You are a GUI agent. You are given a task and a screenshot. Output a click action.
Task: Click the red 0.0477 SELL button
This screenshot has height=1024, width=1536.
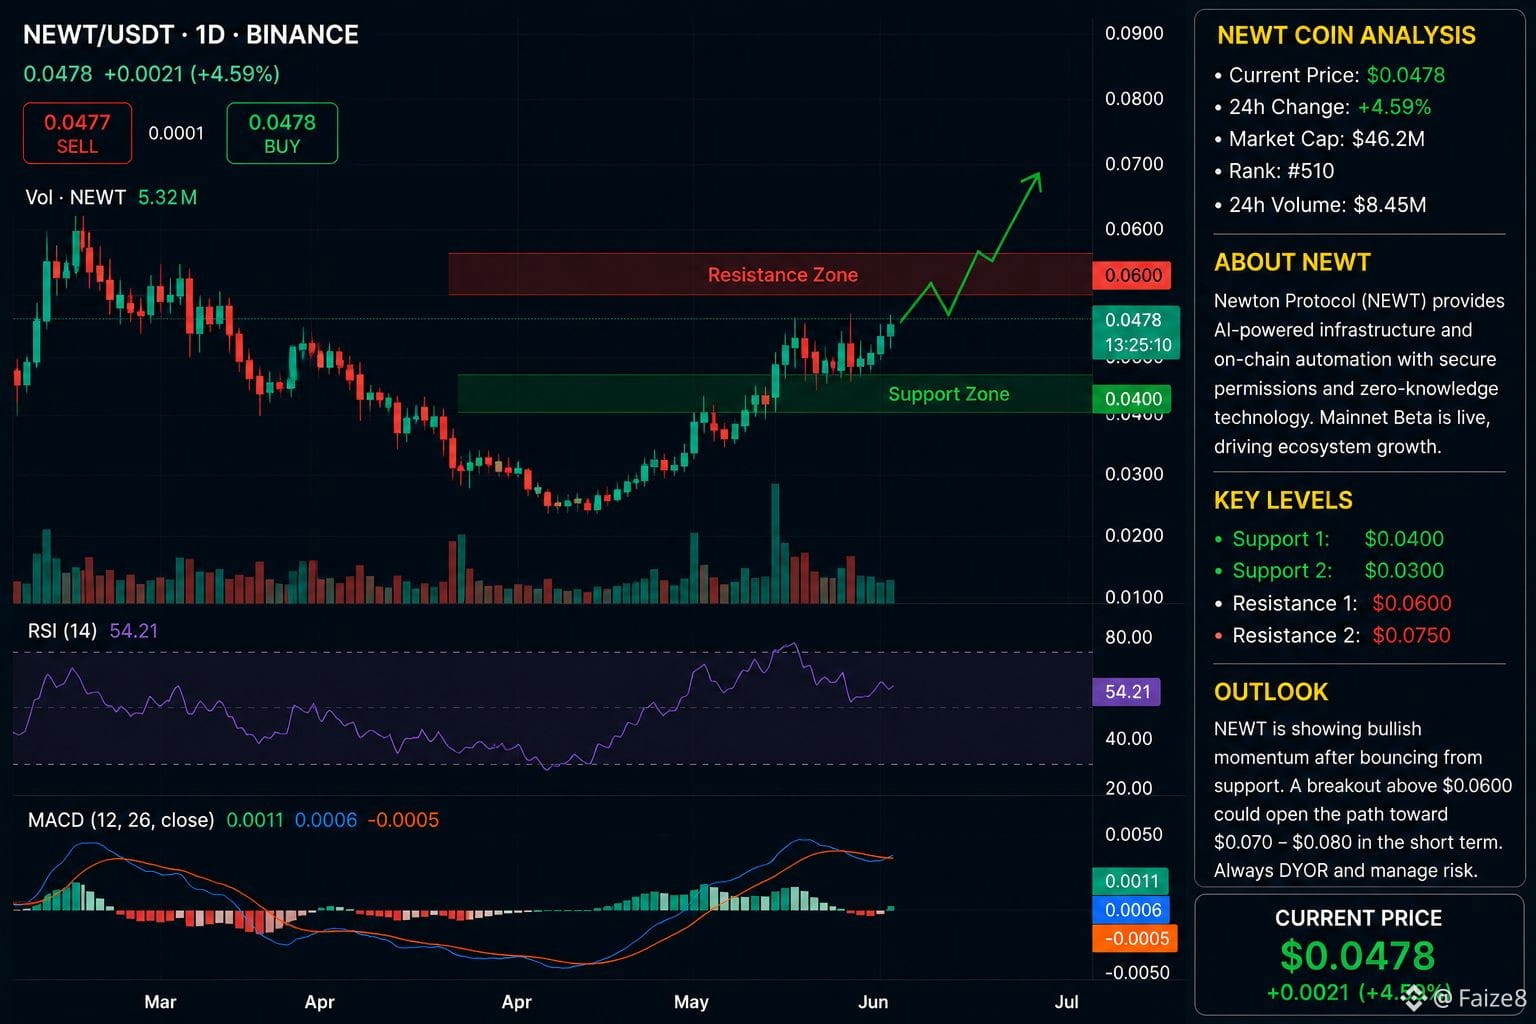pos(77,133)
